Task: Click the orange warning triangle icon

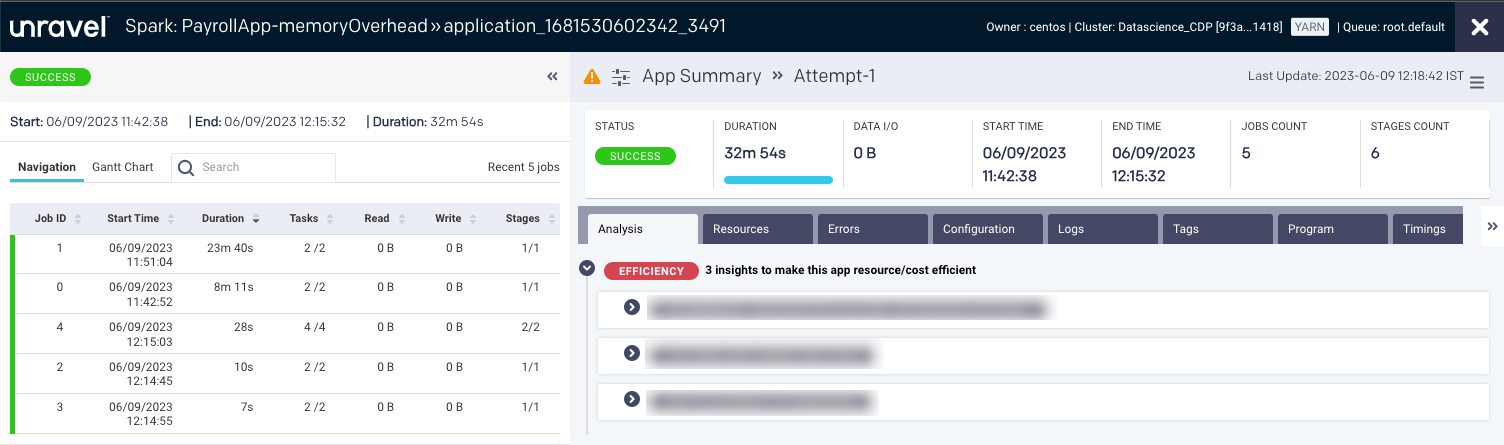Action: click(592, 77)
